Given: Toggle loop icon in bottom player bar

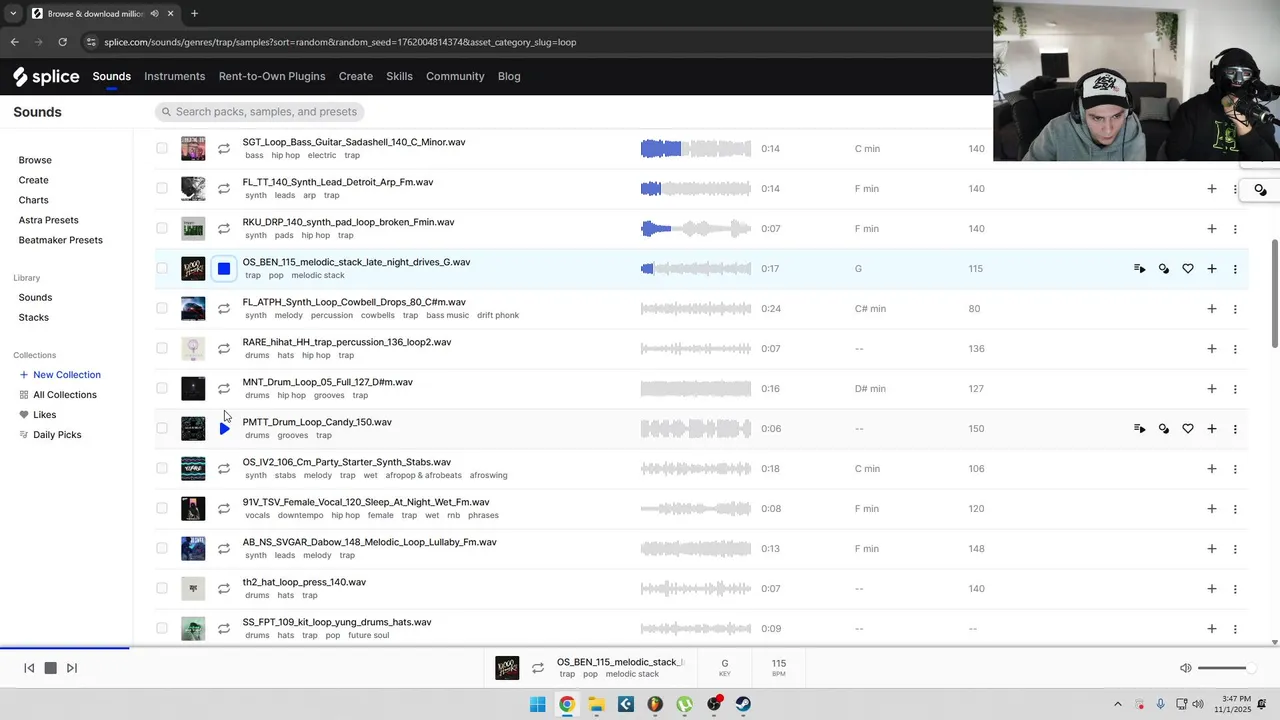Looking at the screenshot, I should pos(538,668).
